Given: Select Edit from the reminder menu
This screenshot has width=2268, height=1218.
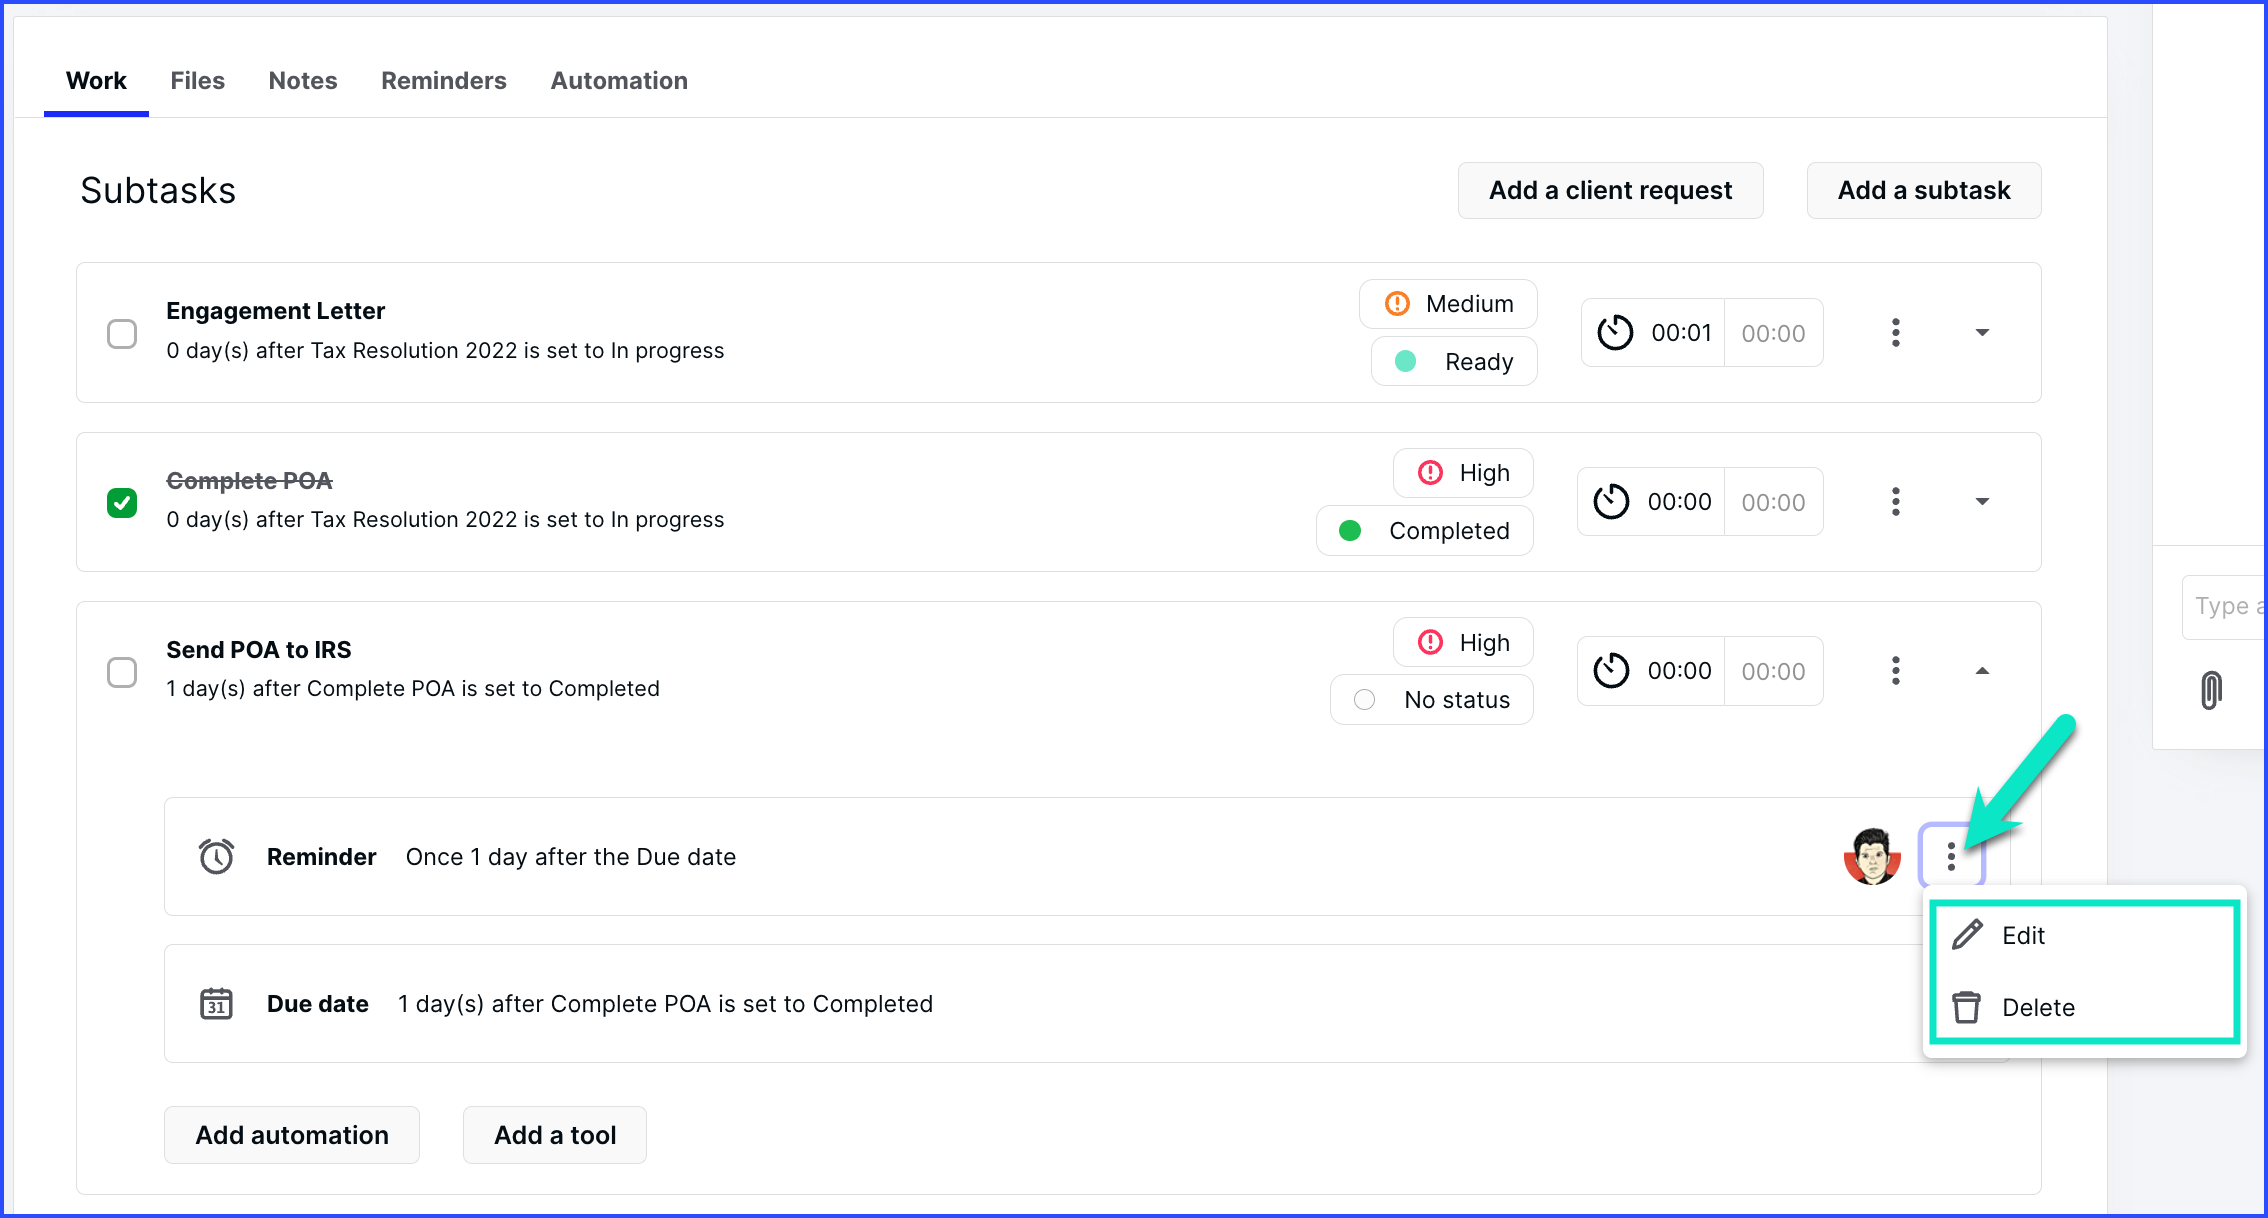Looking at the screenshot, I should (x=2084, y=935).
